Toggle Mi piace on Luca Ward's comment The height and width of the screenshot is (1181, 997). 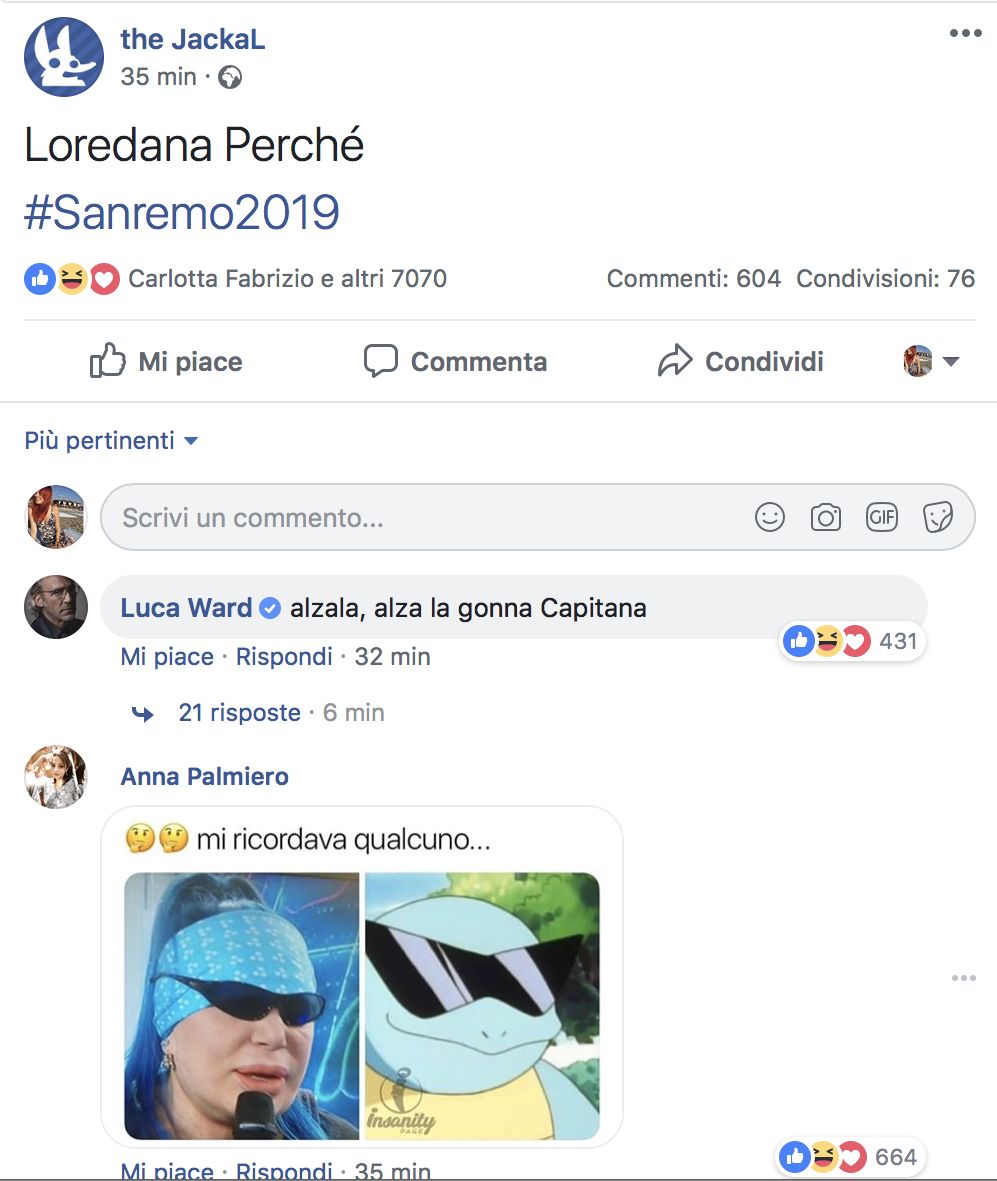click(167, 657)
